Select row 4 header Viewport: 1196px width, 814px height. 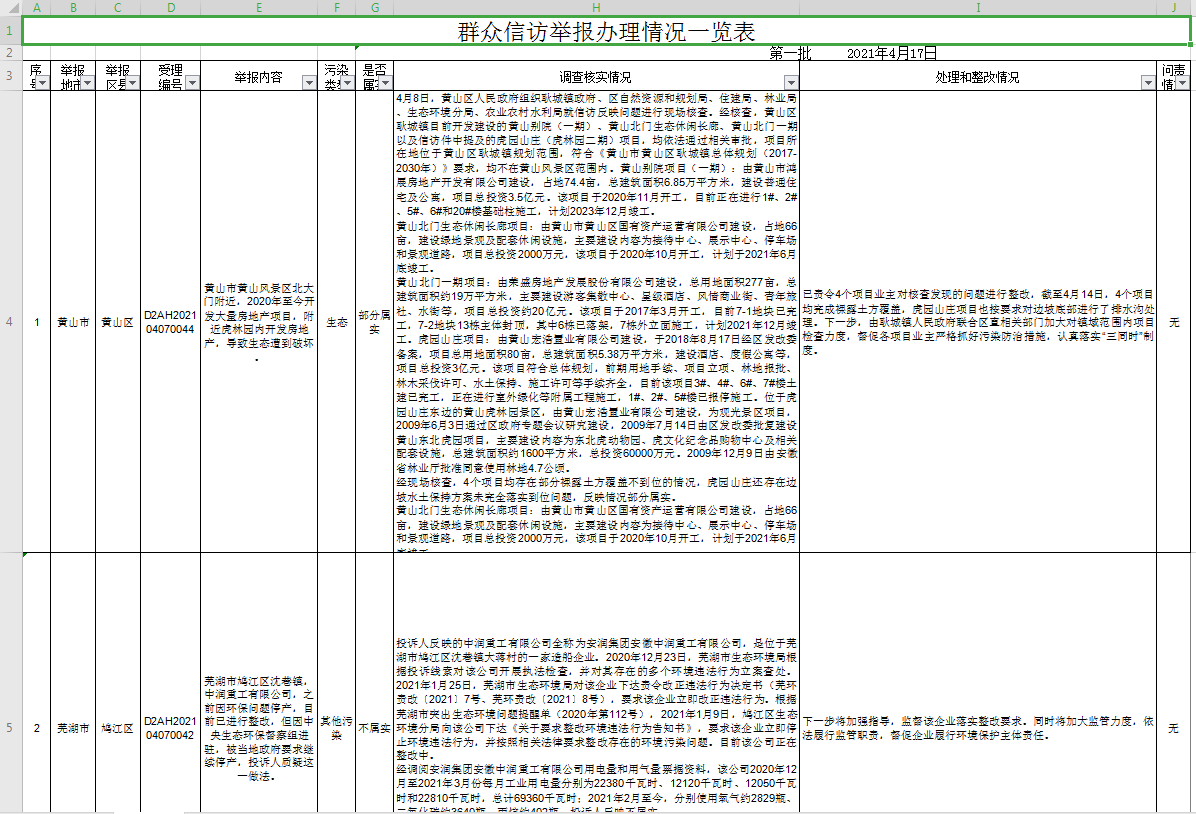10,322
